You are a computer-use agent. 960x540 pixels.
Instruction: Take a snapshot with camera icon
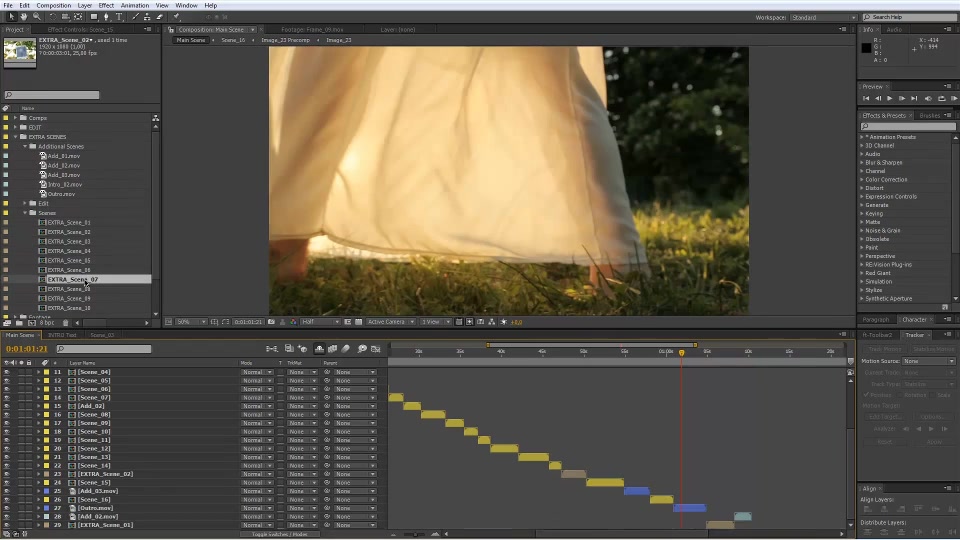click(271, 321)
